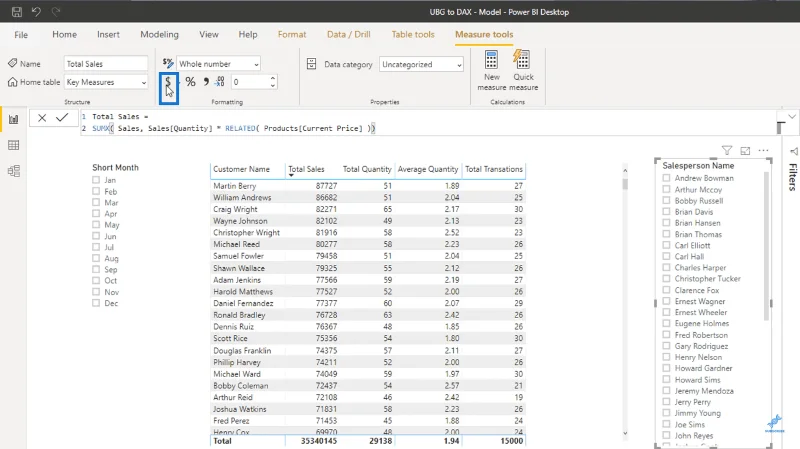Open the Uncategorized data category dropdown
Image resolution: width=800 pixels, height=449 pixels.
[x=421, y=64]
